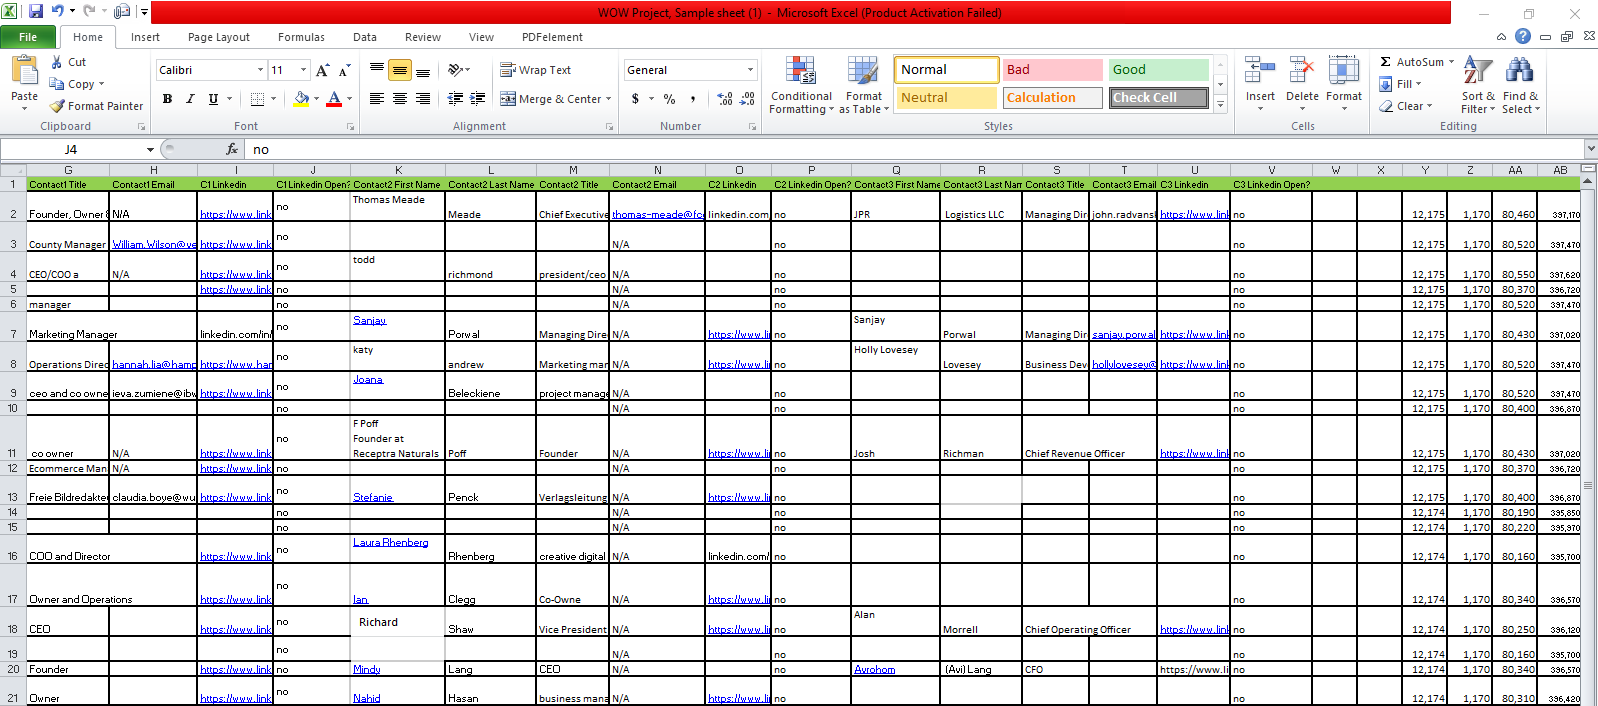Screen dimensions: 1598x706
Task: Click cell containing 'Thomas Meade'
Action: (398, 206)
